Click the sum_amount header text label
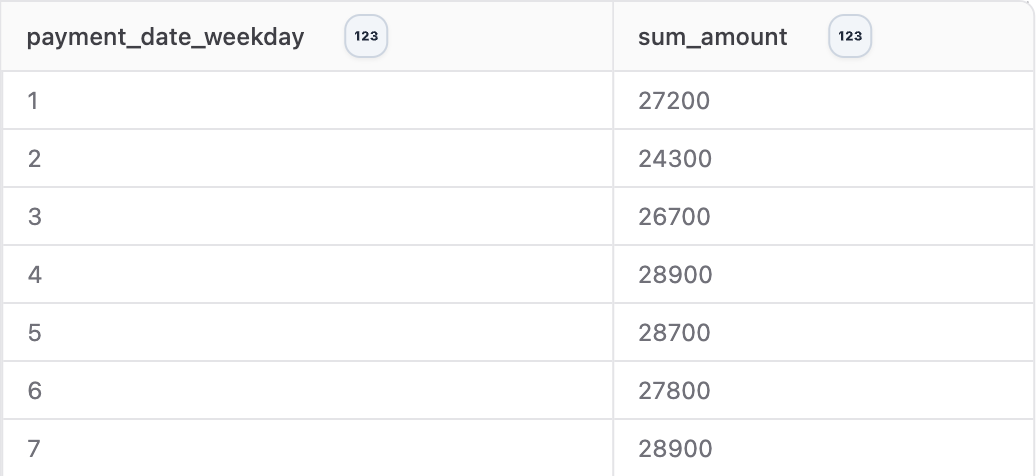Image resolution: width=1036 pixels, height=476 pixels. coord(712,37)
